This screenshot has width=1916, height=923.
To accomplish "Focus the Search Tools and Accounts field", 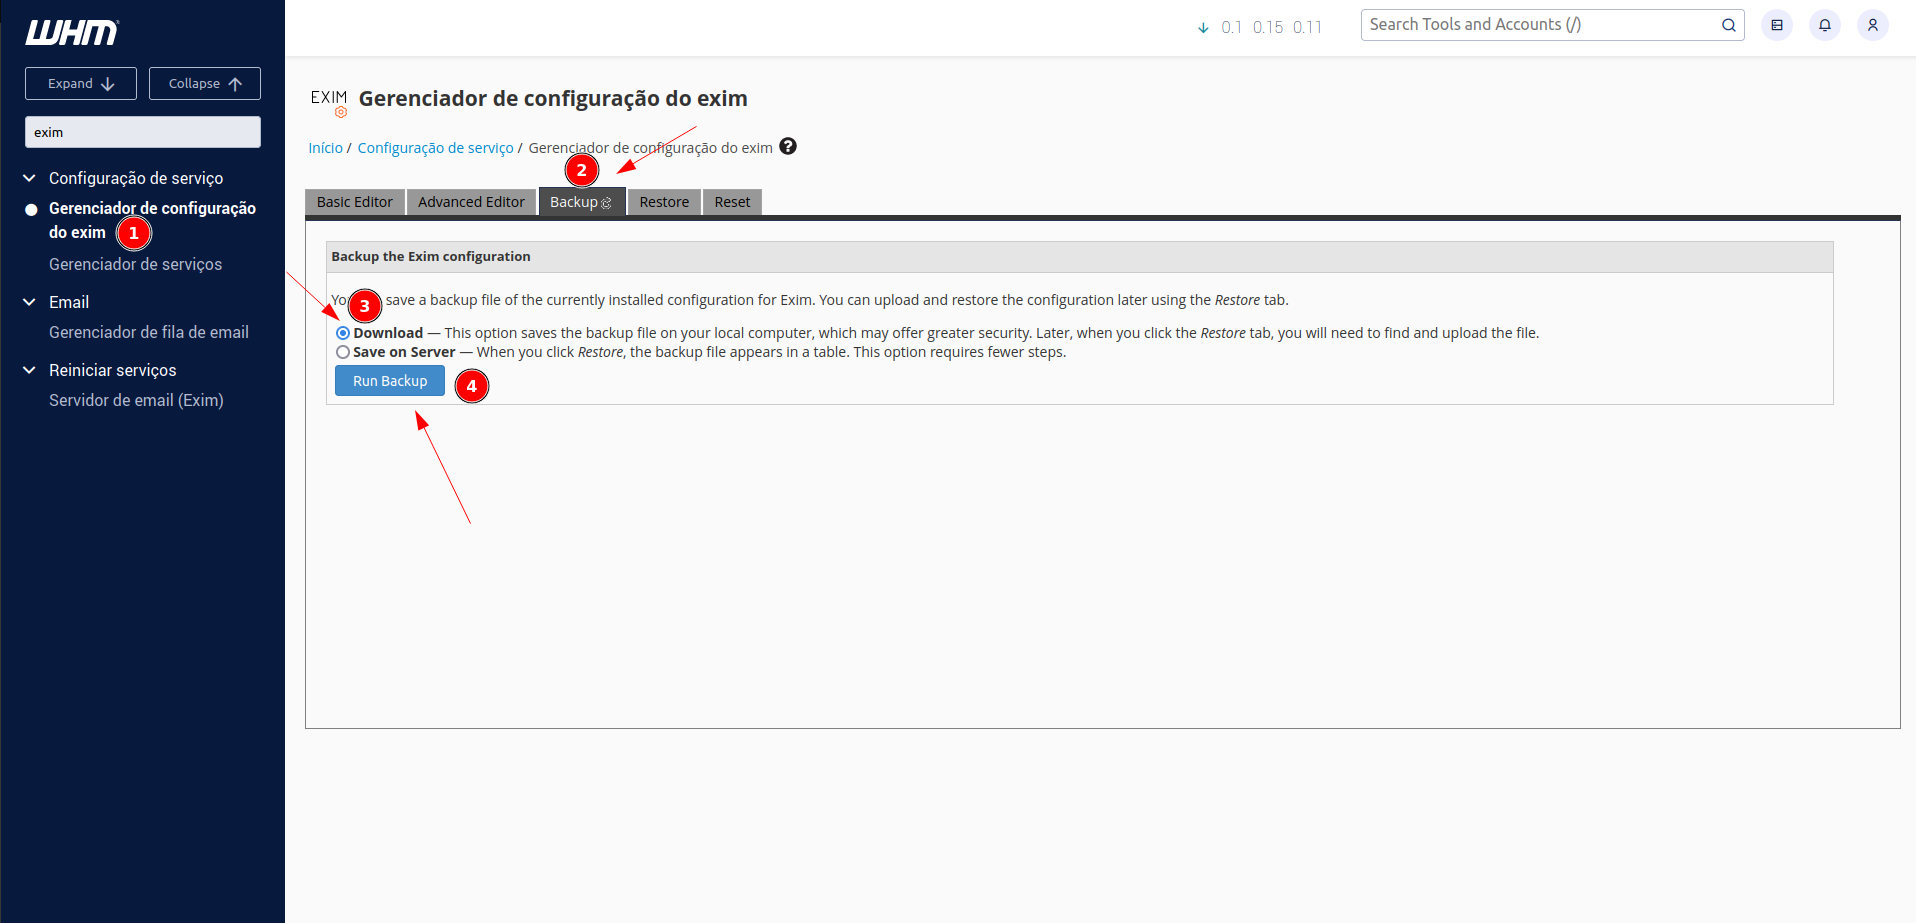I will coord(1540,25).
